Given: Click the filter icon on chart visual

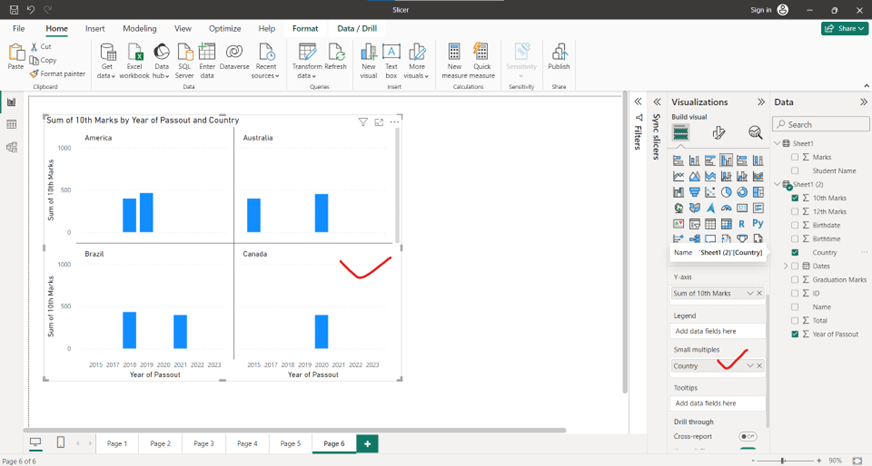Looking at the screenshot, I should click(363, 122).
